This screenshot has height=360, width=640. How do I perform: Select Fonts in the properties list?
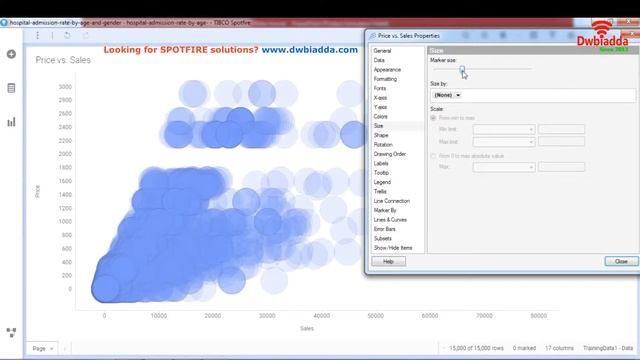(x=380, y=89)
